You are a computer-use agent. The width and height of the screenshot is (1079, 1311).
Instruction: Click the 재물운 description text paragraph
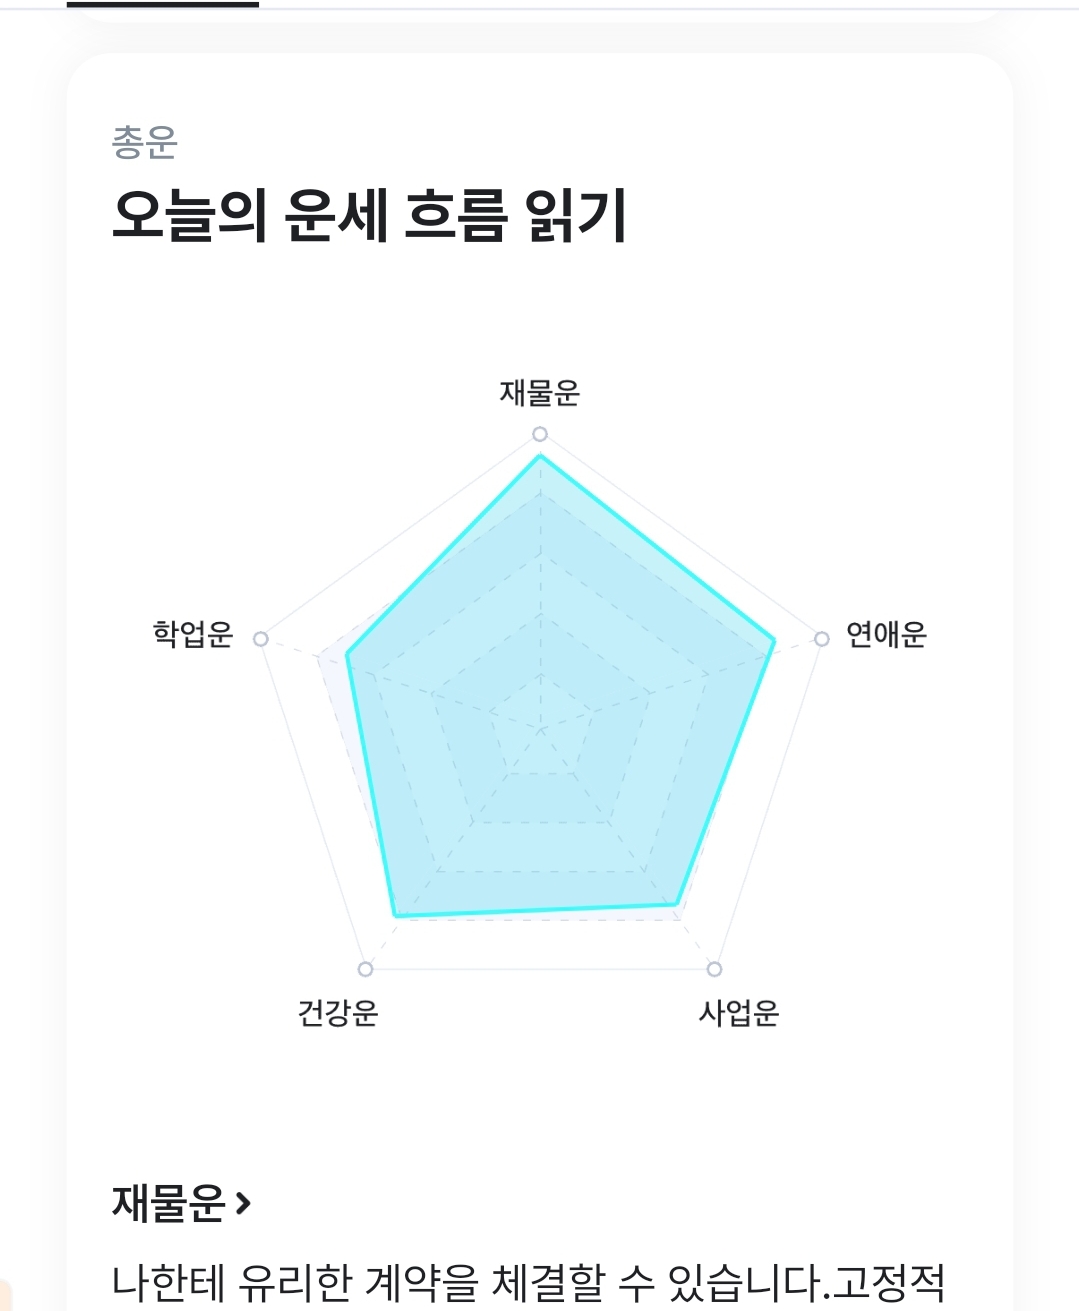pos(529,1284)
